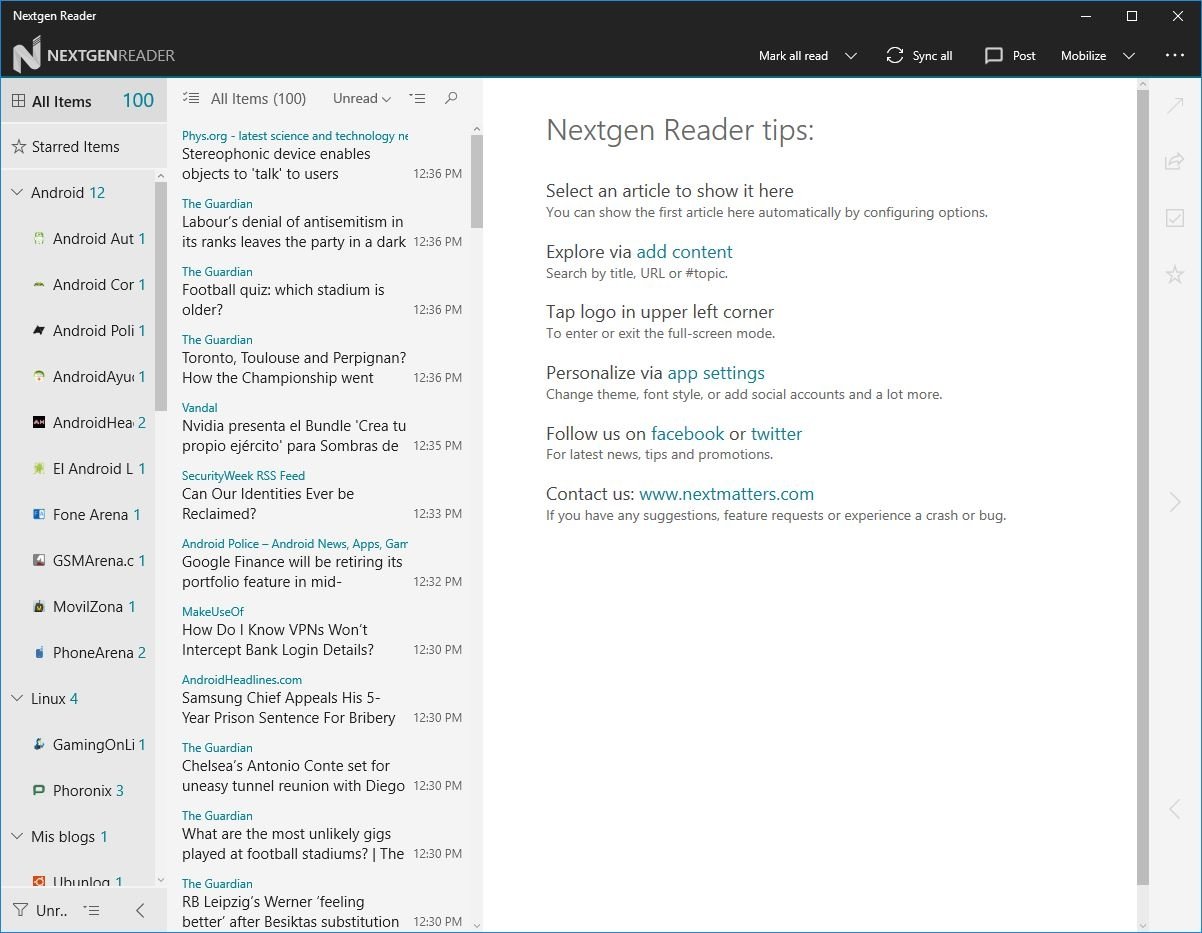Open the Unread filter dropdown in the list header
1202x933 pixels.
click(x=362, y=98)
